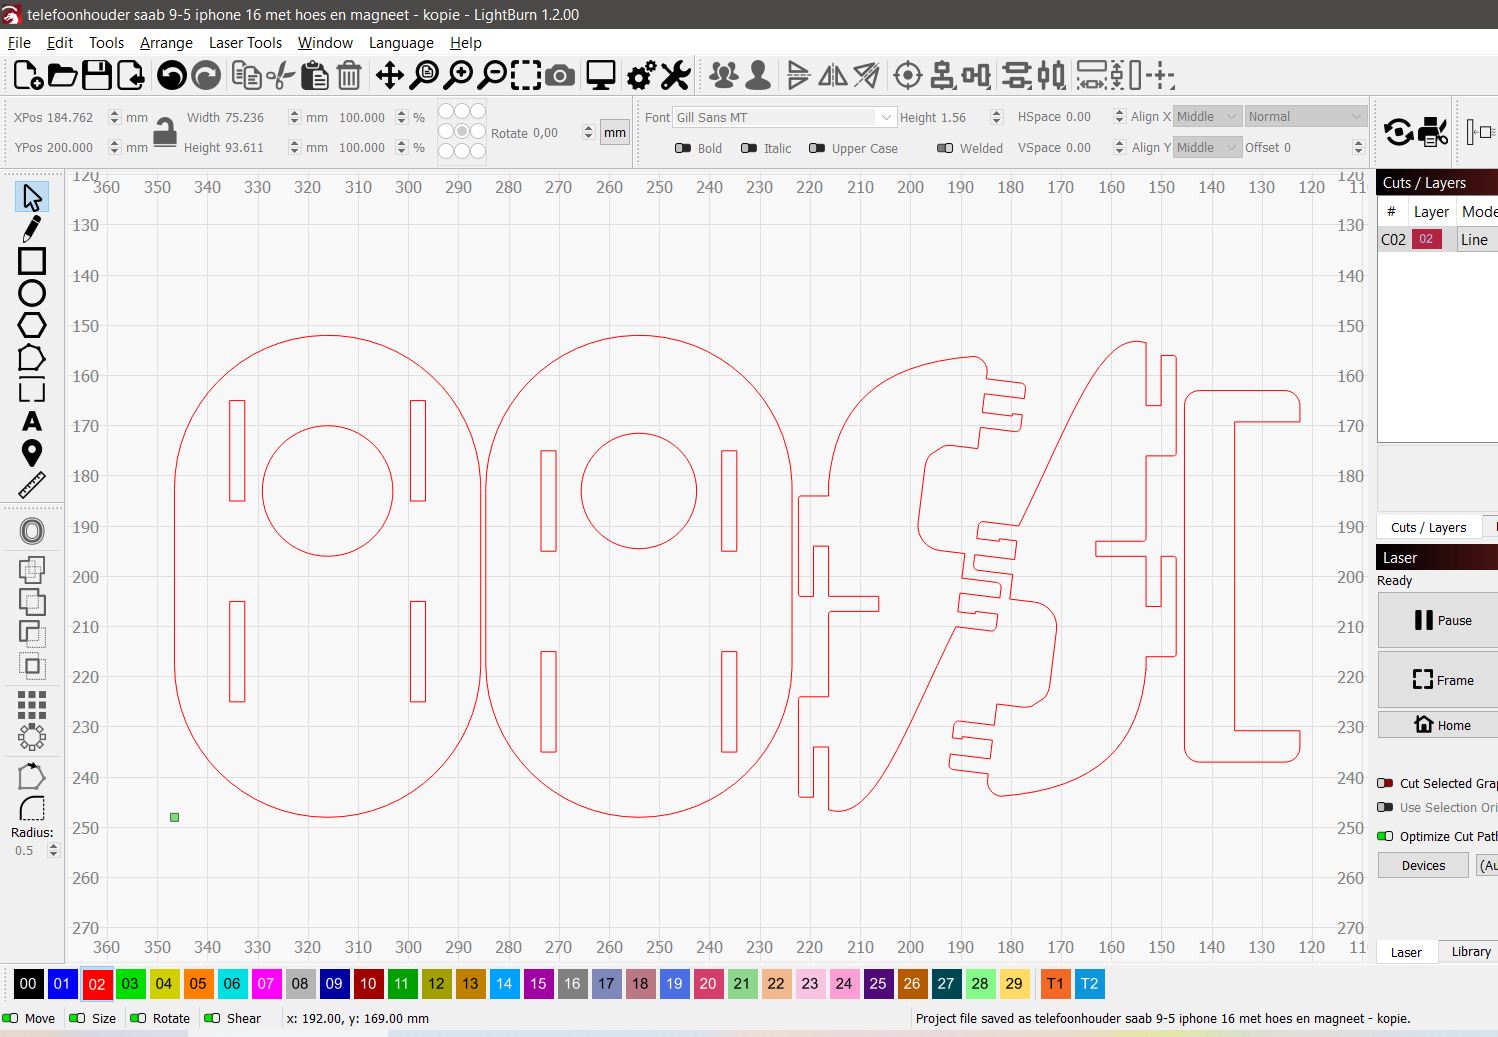This screenshot has width=1498, height=1037.
Task: Pick color swatch 00 in palette
Action: [28, 984]
